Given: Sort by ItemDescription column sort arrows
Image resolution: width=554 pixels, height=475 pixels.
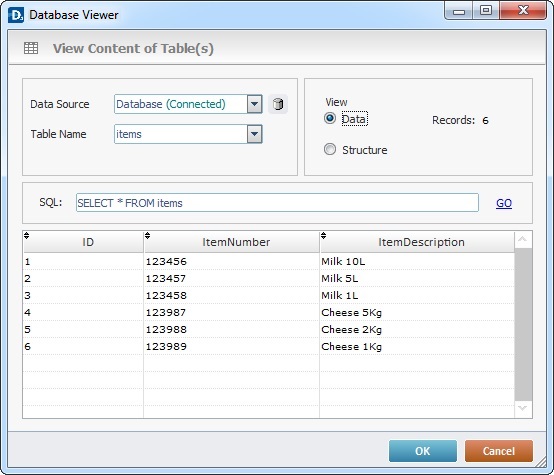Looking at the screenshot, I should click(x=323, y=235).
